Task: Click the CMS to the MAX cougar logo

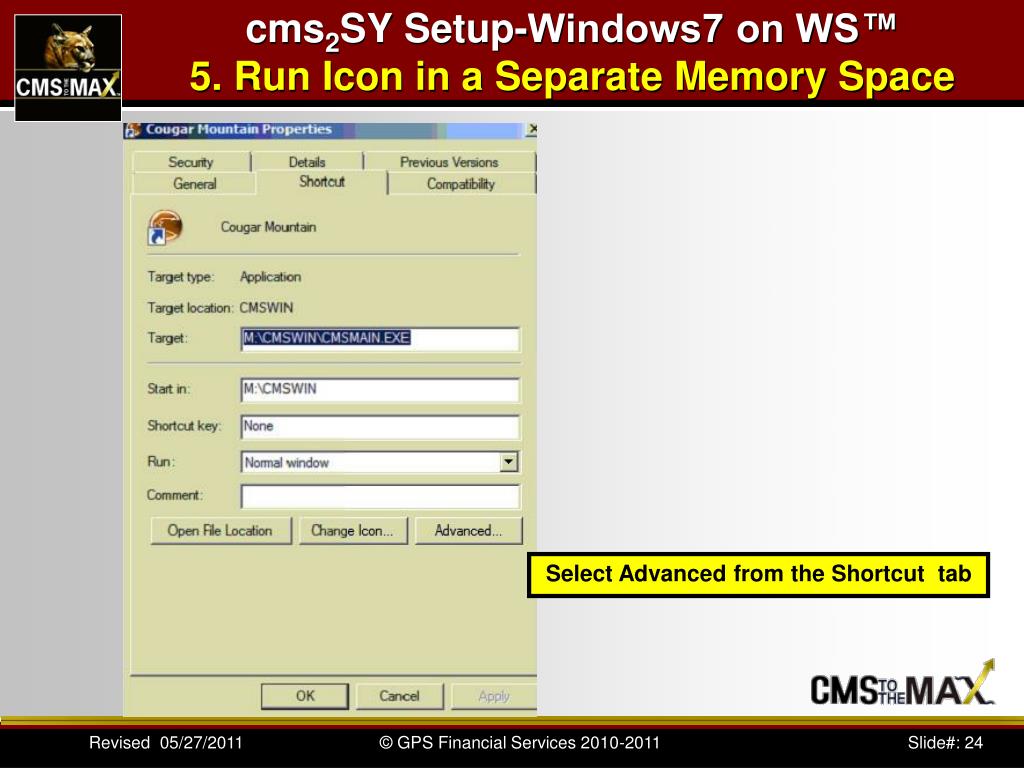Action: tap(68, 67)
